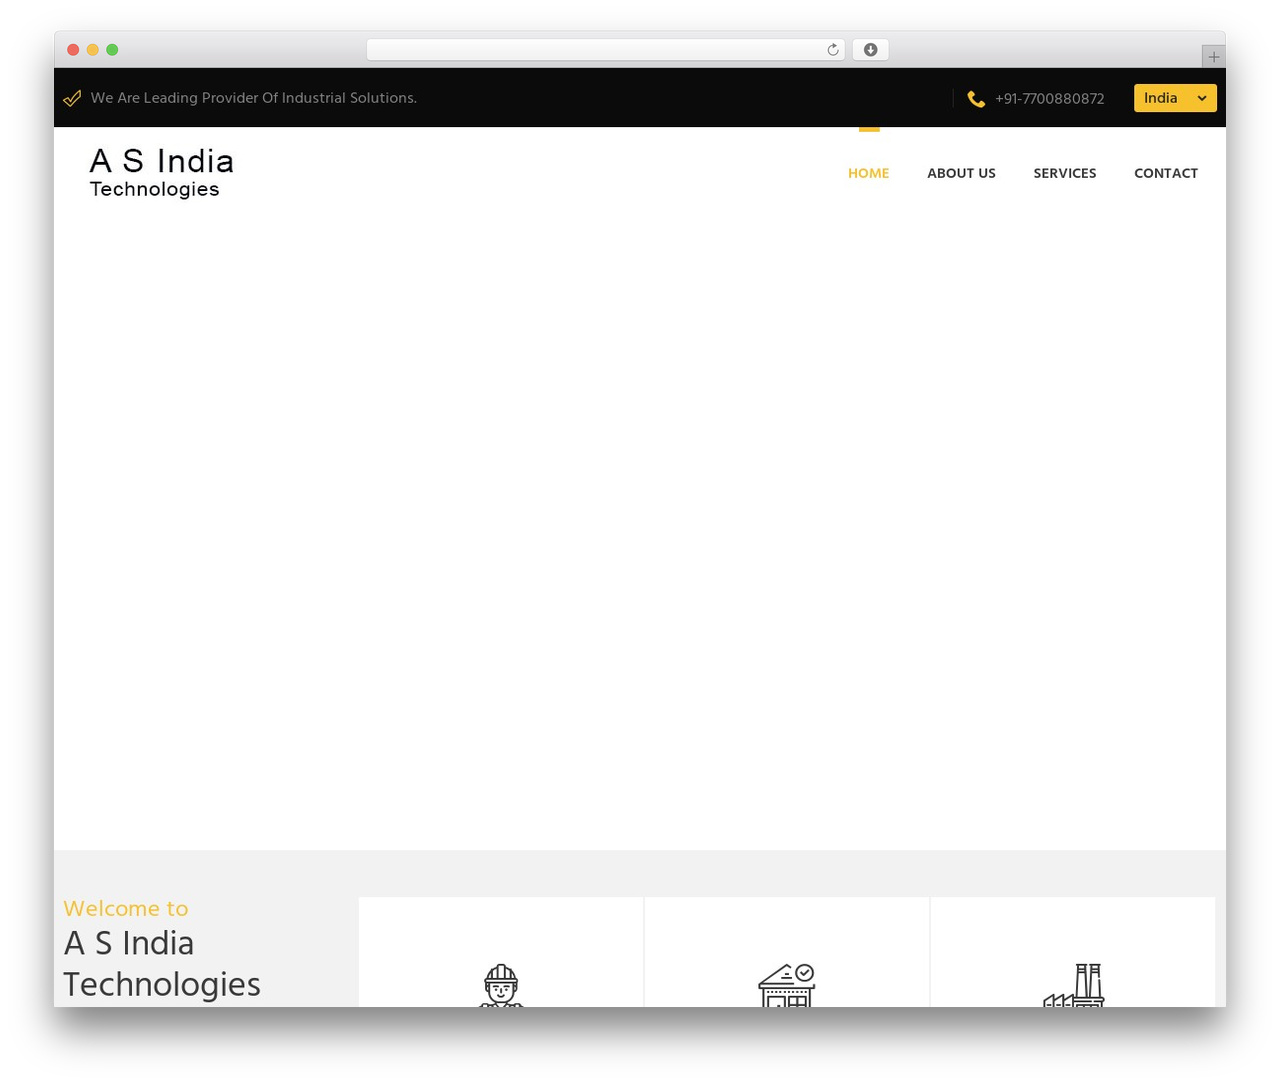Click the green maximize window button
The width and height of the screenshot is (1280, 1084).
tap(112, 50)
